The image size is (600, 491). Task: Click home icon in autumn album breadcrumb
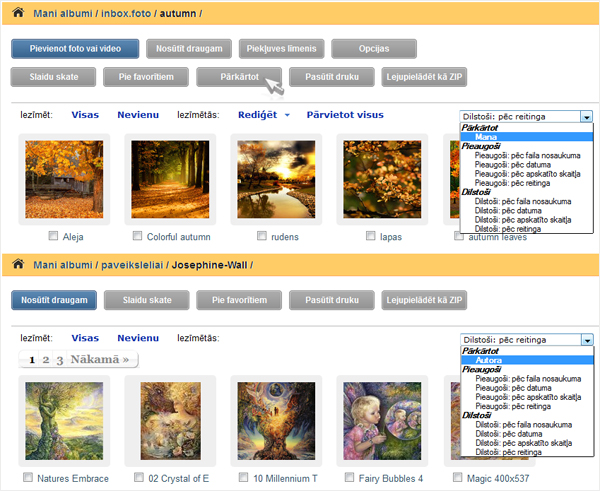(x=18, y=13)
